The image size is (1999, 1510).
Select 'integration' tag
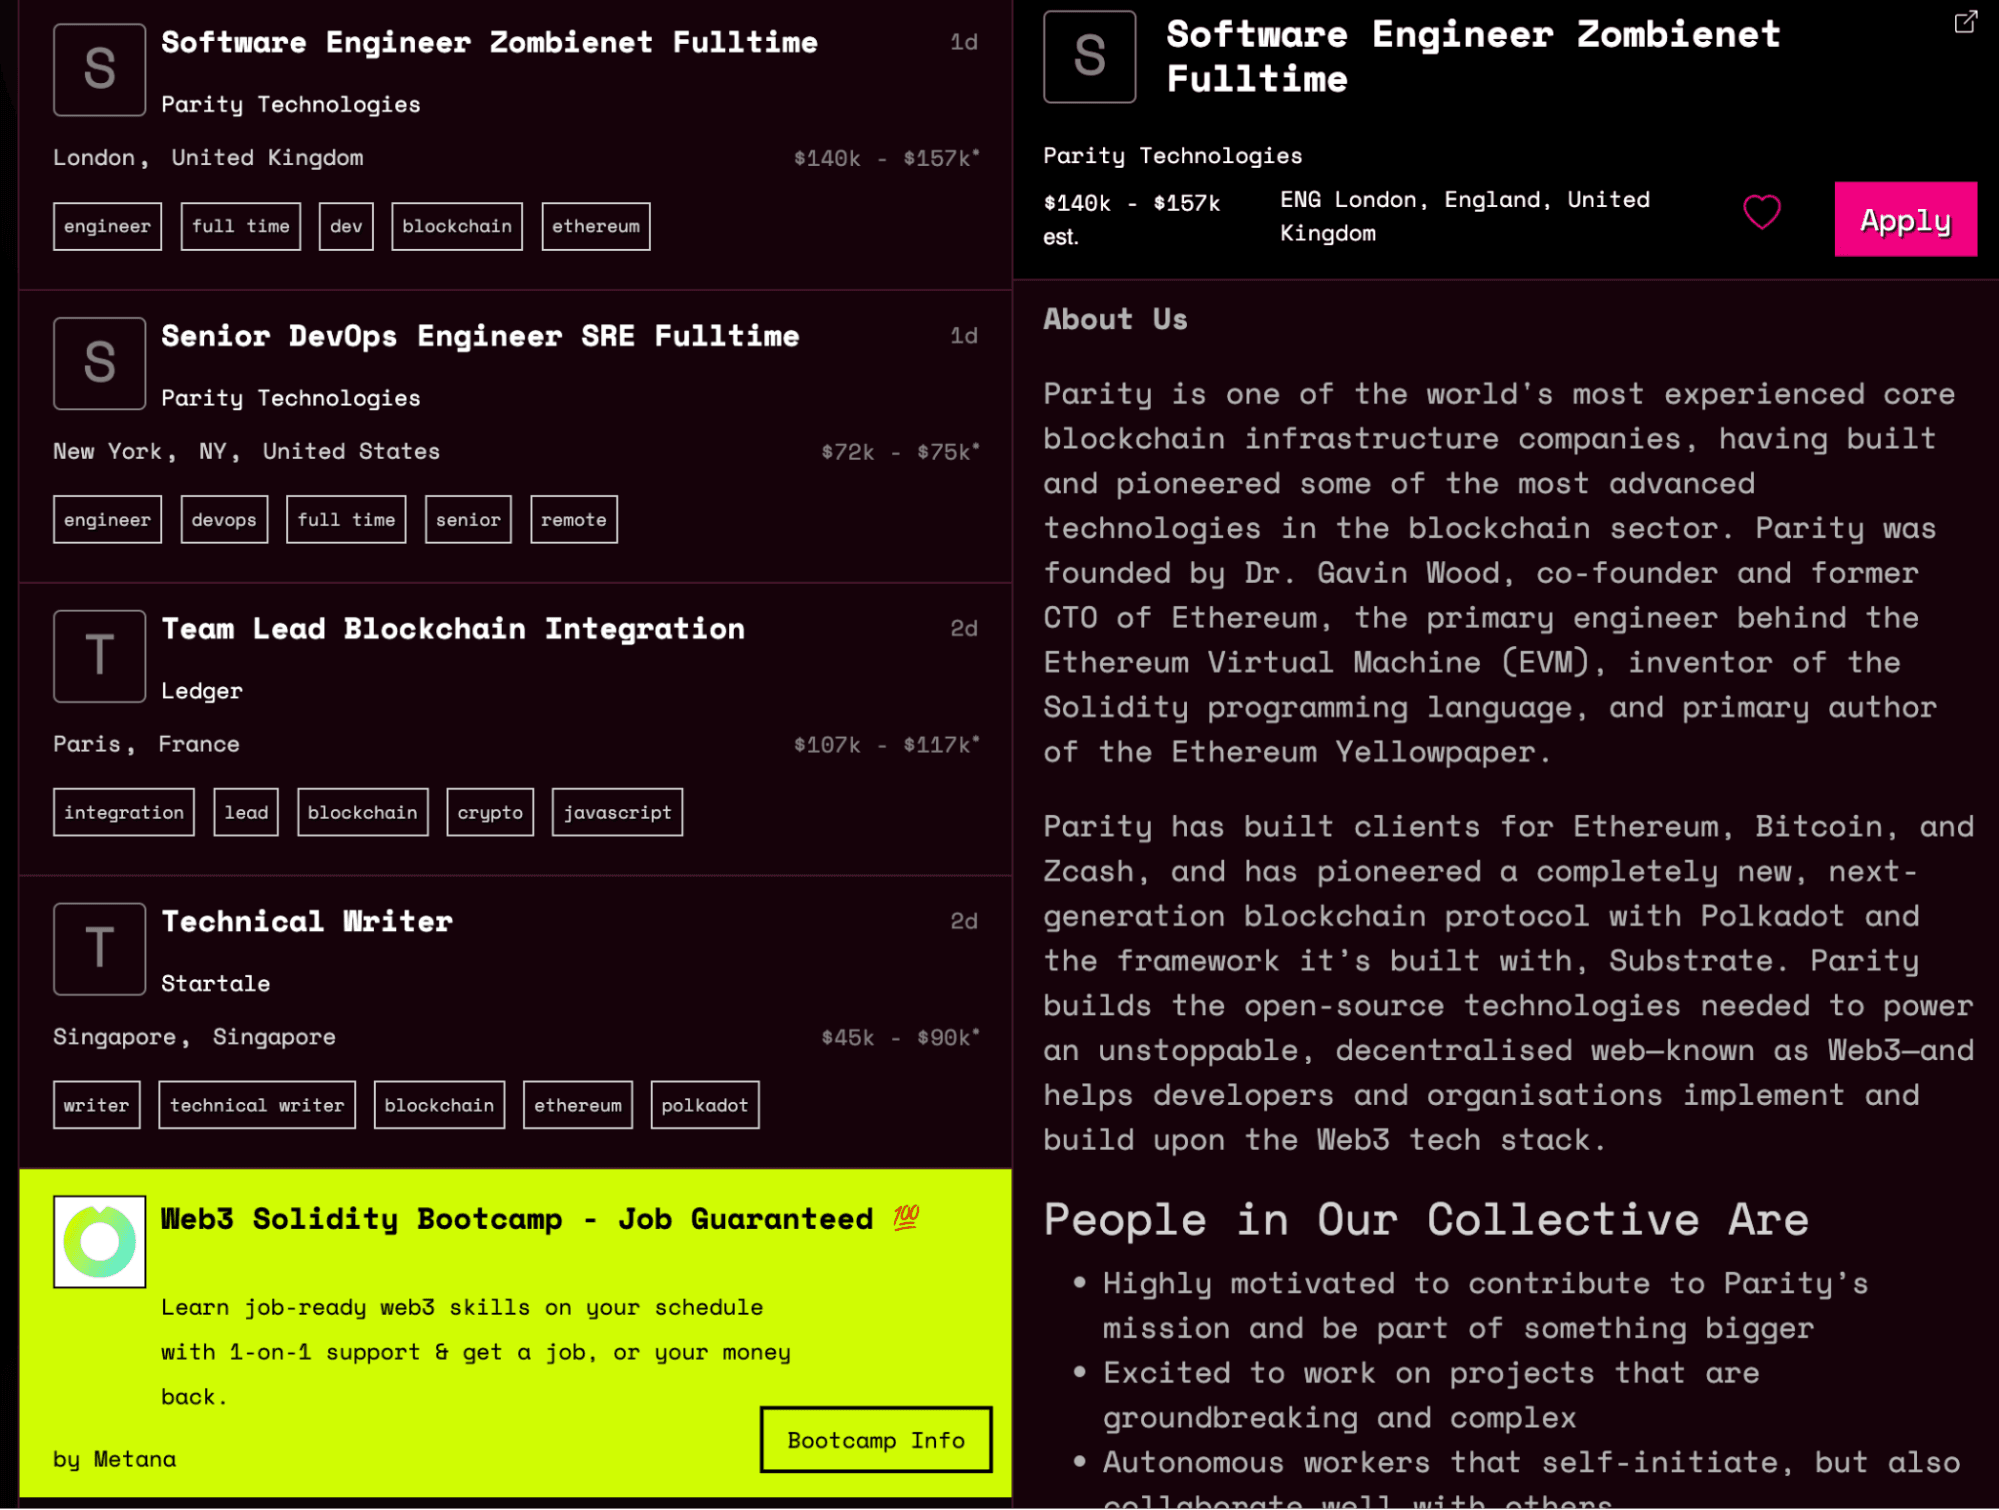pos(124,812)
